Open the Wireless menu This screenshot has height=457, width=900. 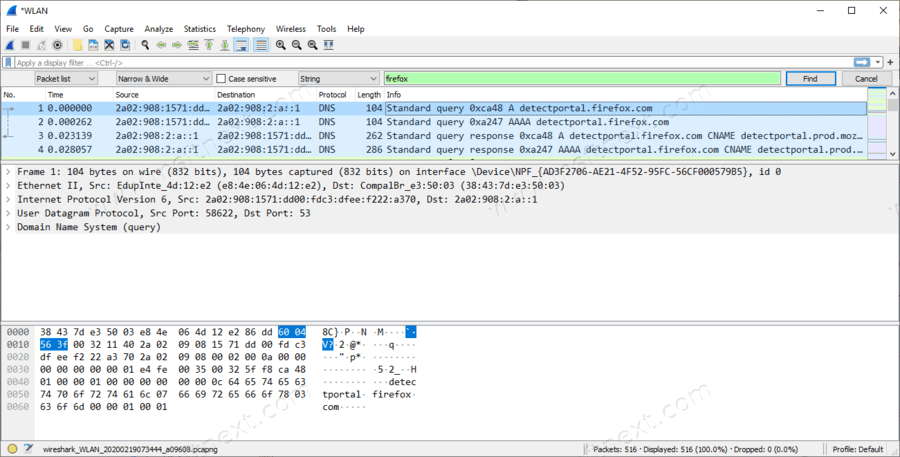click(x=290, y=29)
